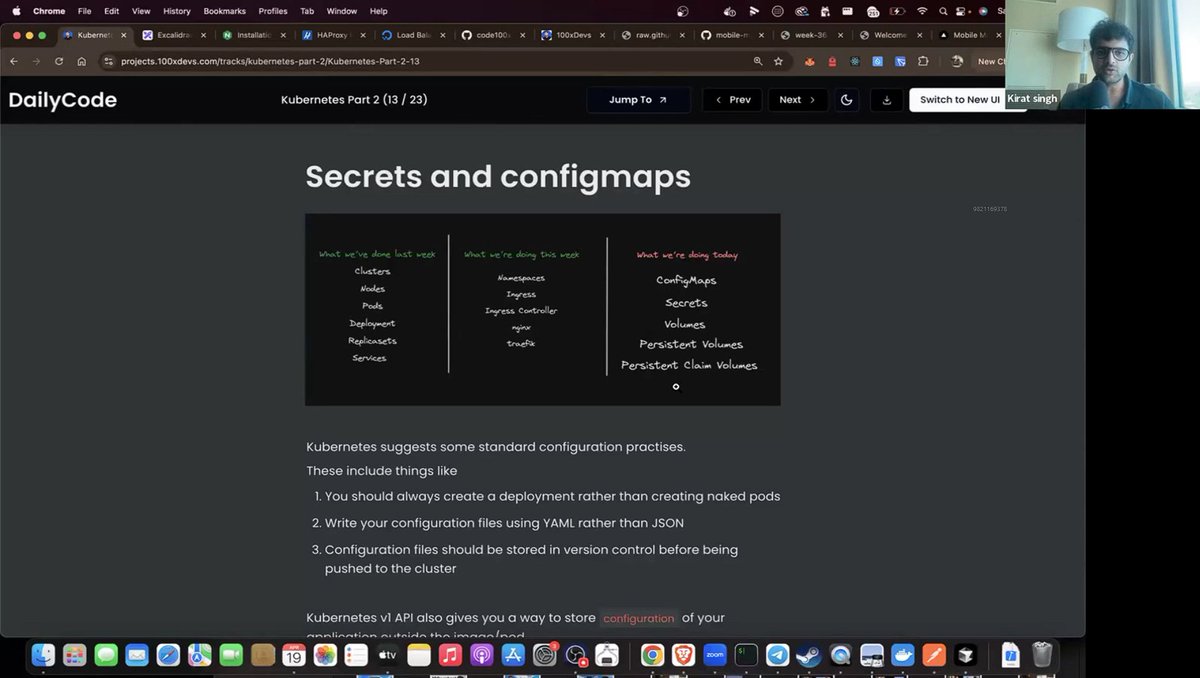Bookmark this page with star icon

(778, 61)
